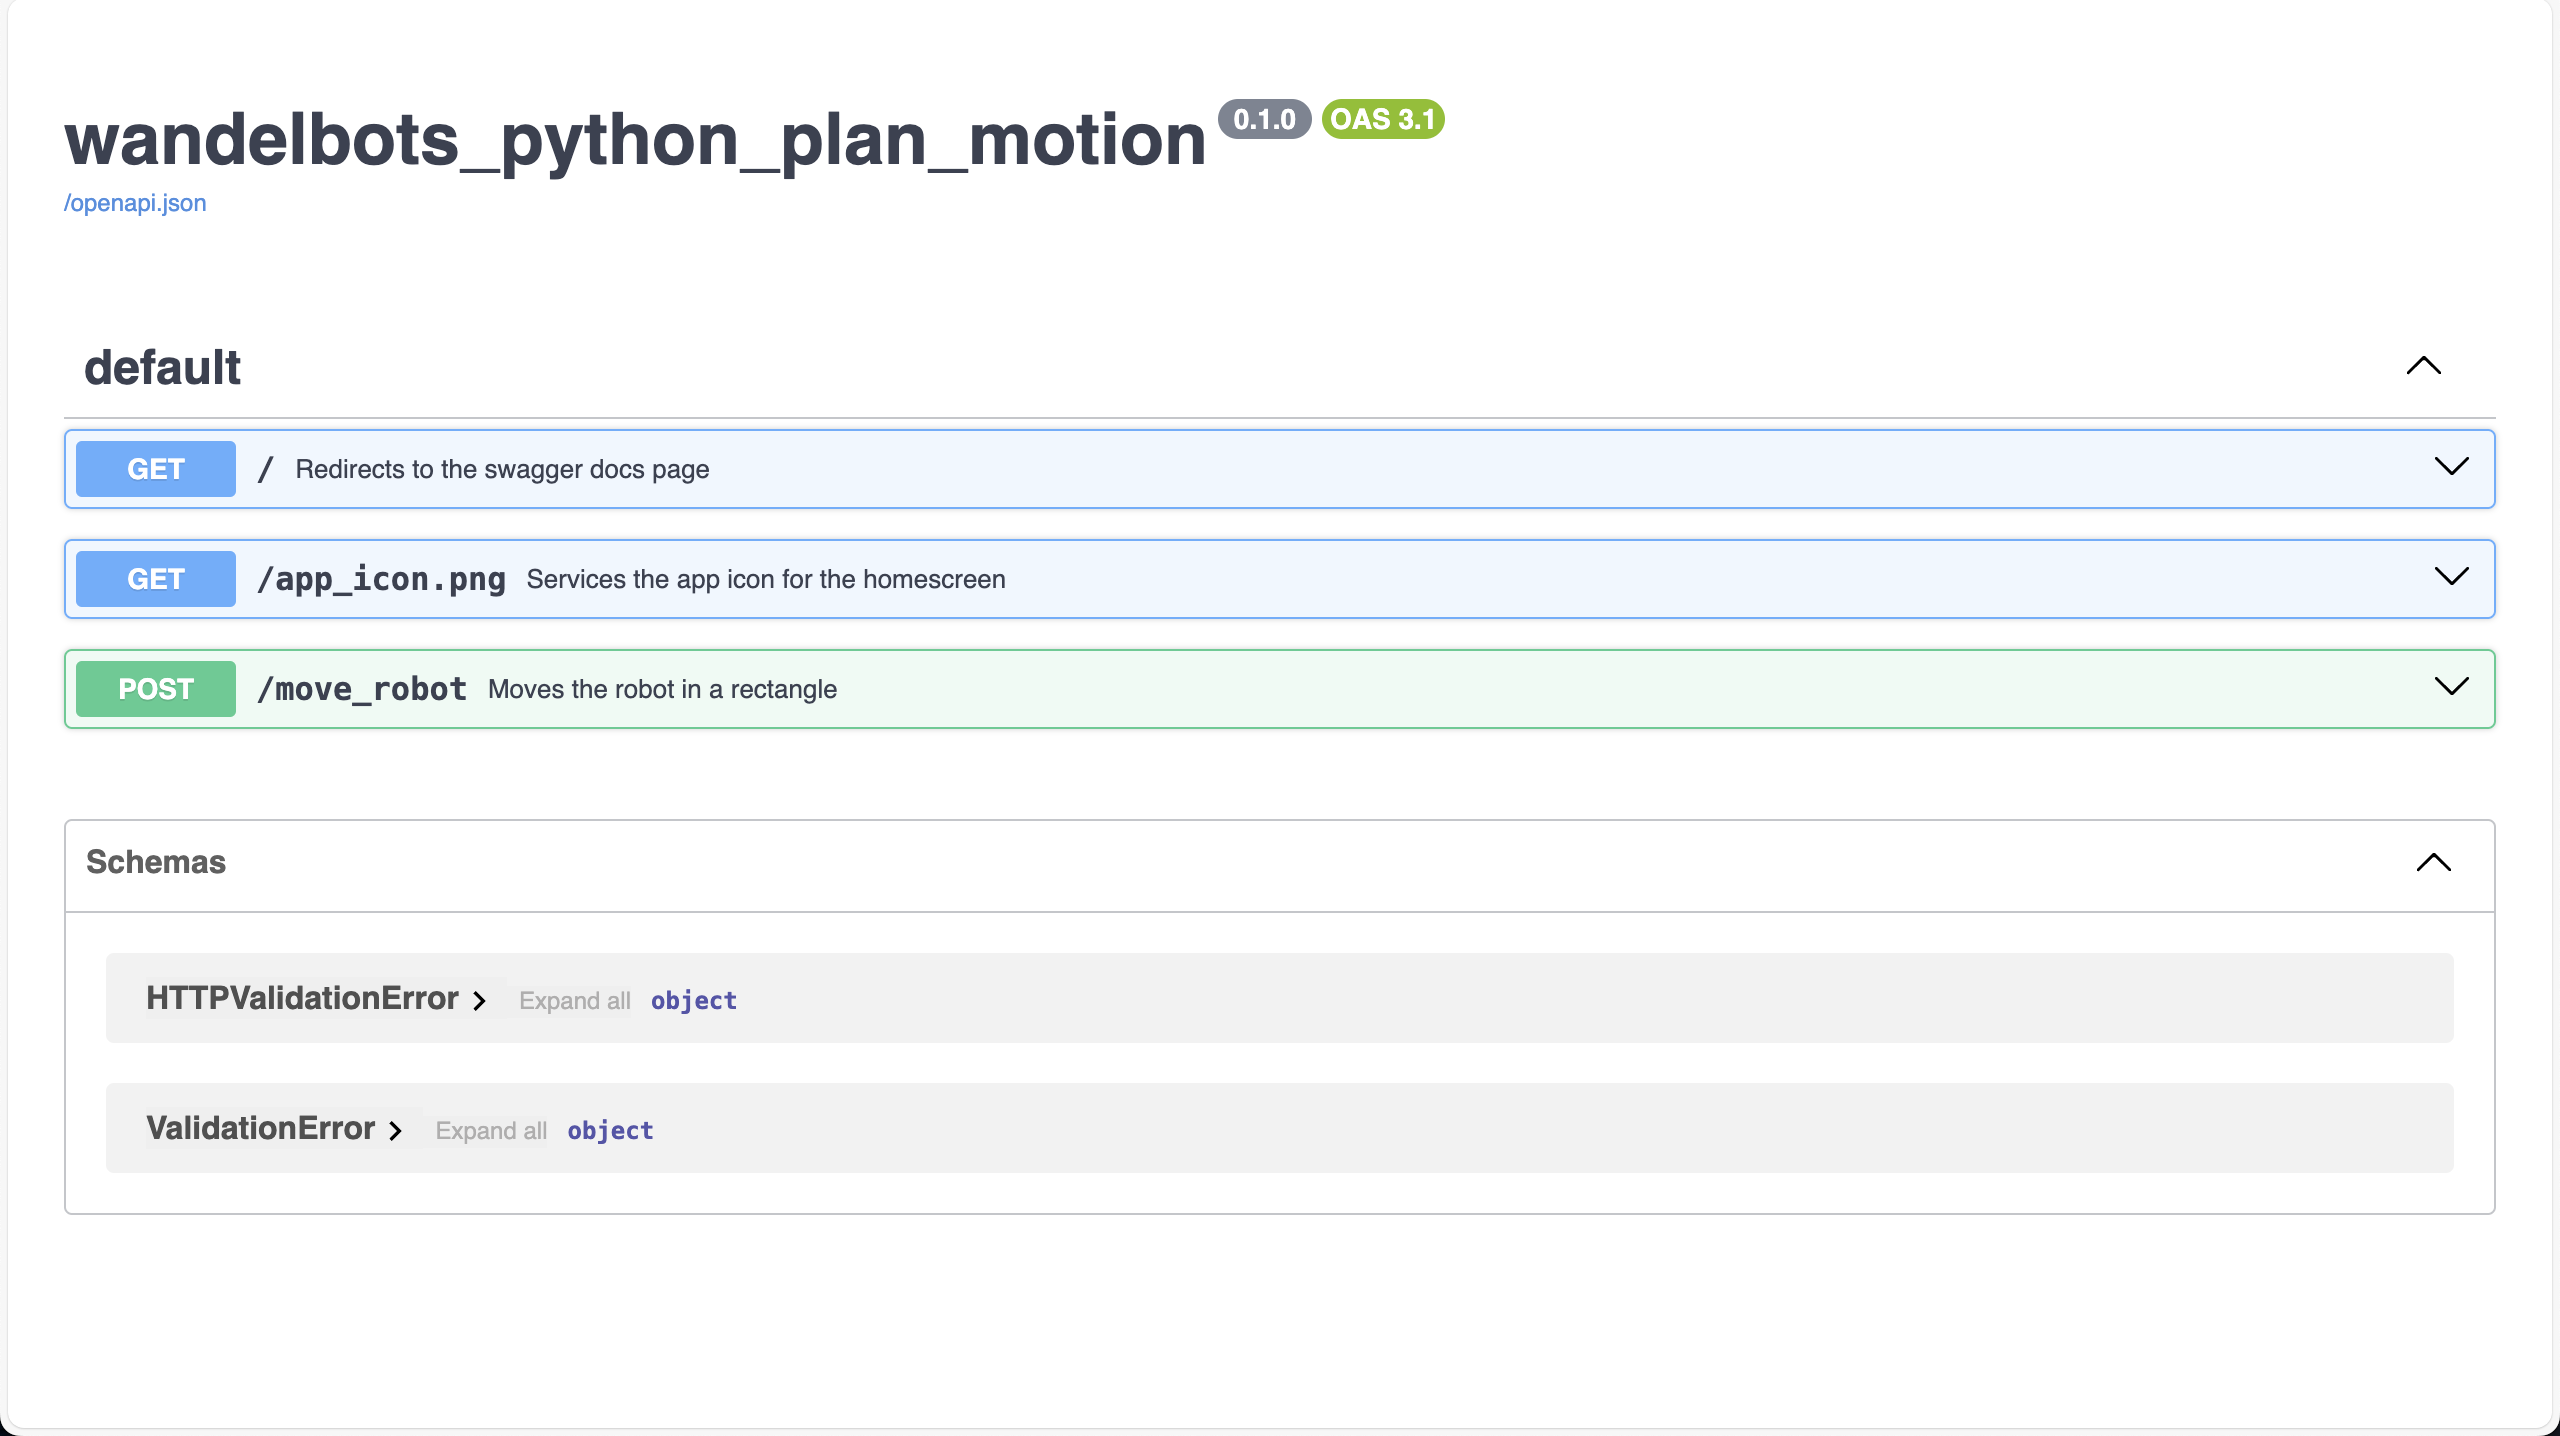2560x1436 pixels.
Task: Expand the /app_icon.png endpoint chevron
Action: 2451,577
